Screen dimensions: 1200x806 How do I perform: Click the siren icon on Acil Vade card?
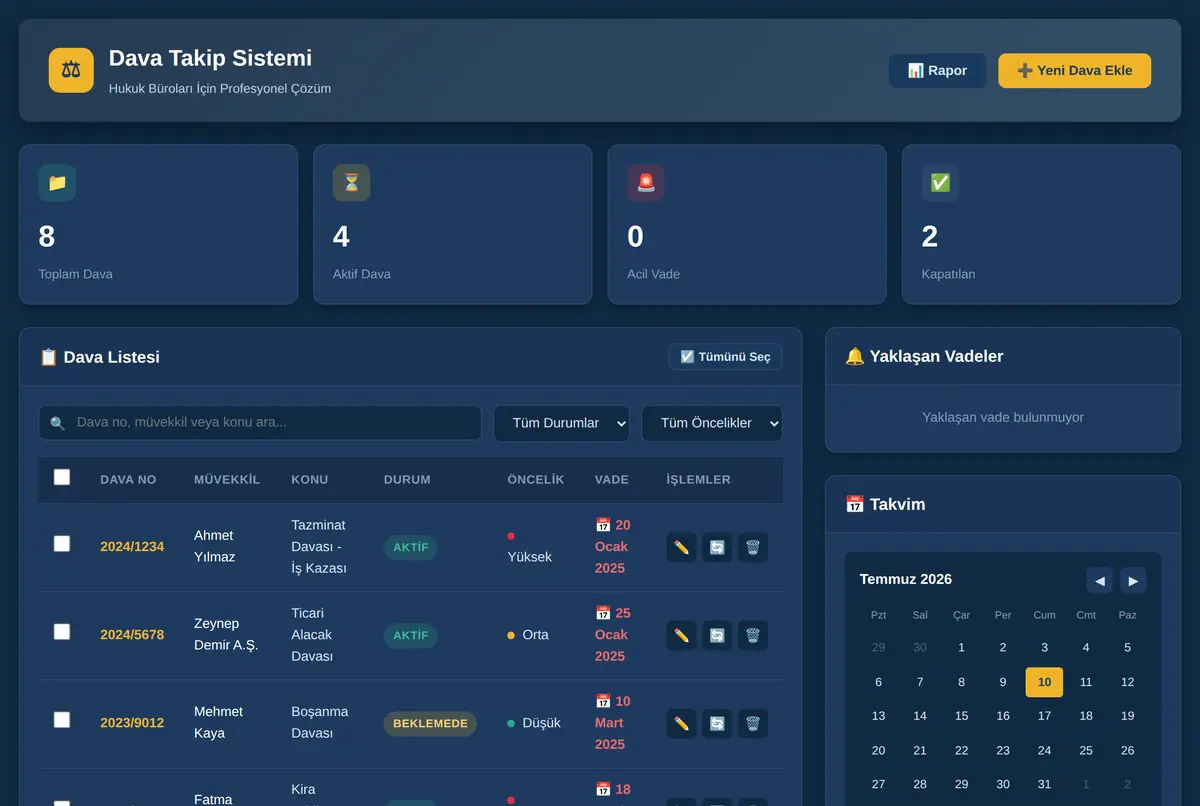646,183
